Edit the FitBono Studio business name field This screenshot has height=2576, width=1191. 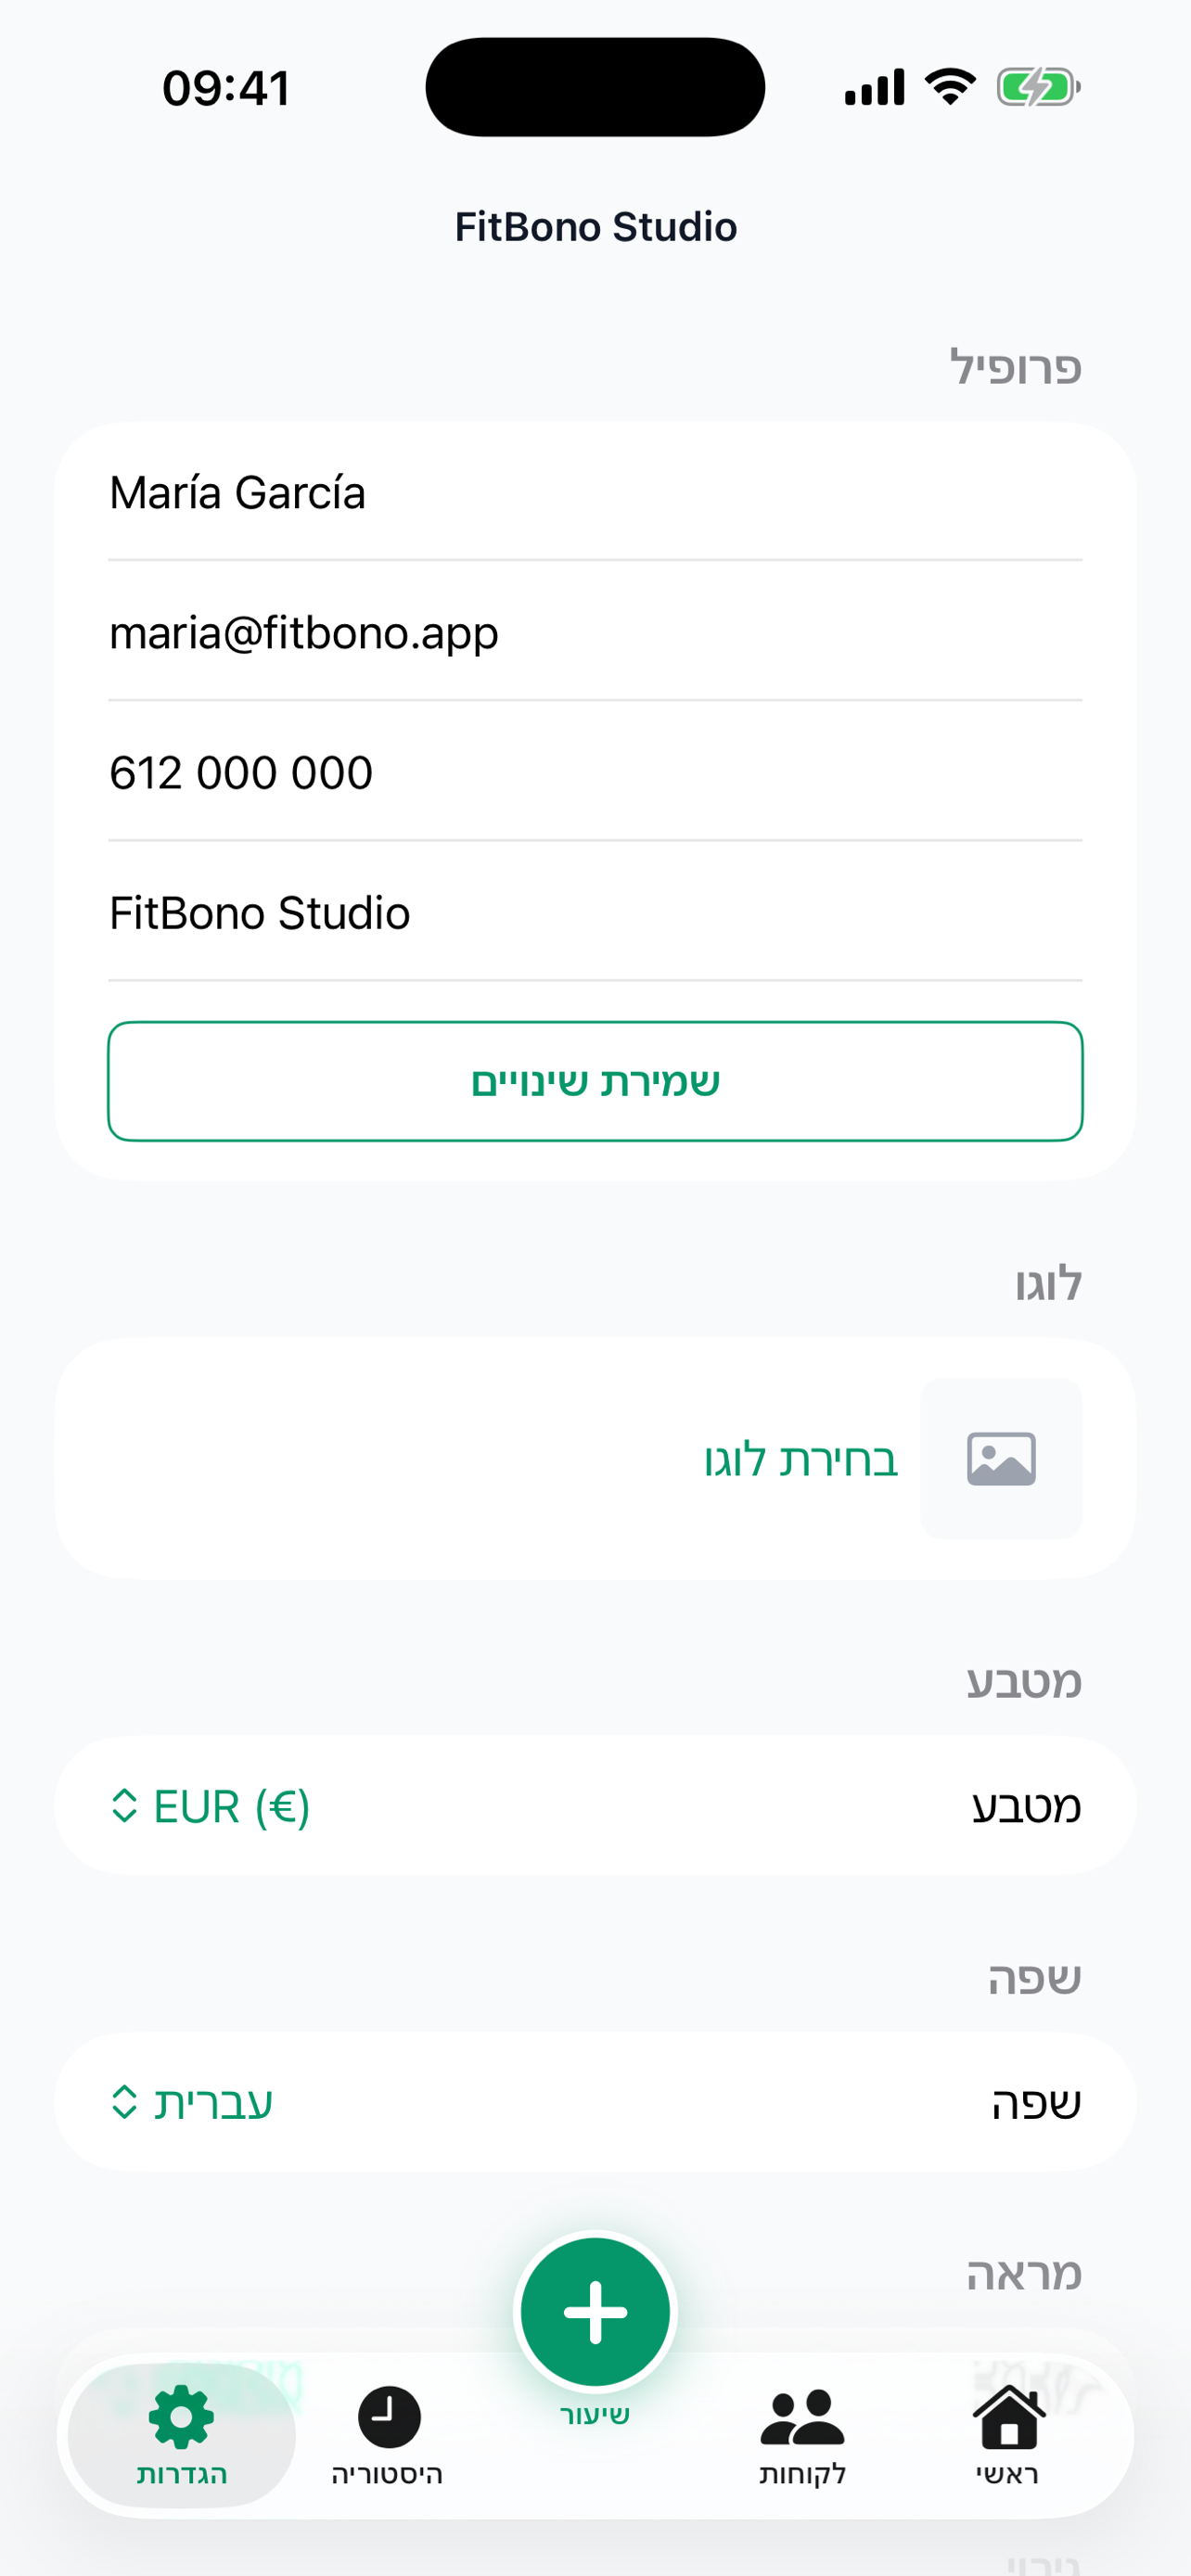pos(595,913)
